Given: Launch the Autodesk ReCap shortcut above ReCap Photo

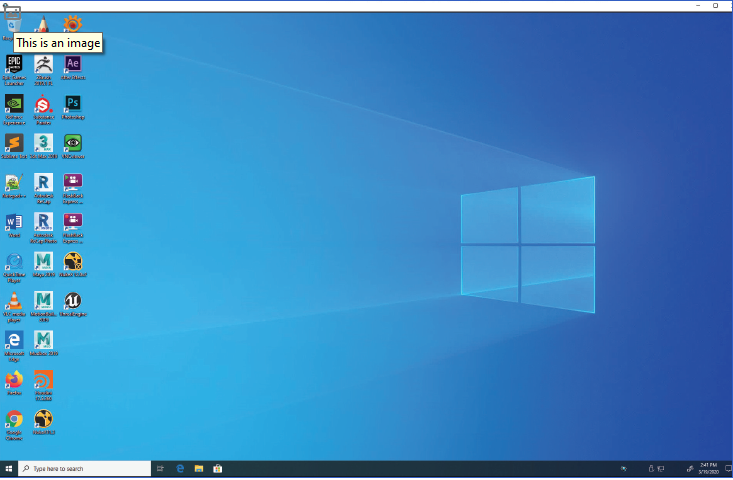Looking at the screenshot, I should [x=43, y=188].
